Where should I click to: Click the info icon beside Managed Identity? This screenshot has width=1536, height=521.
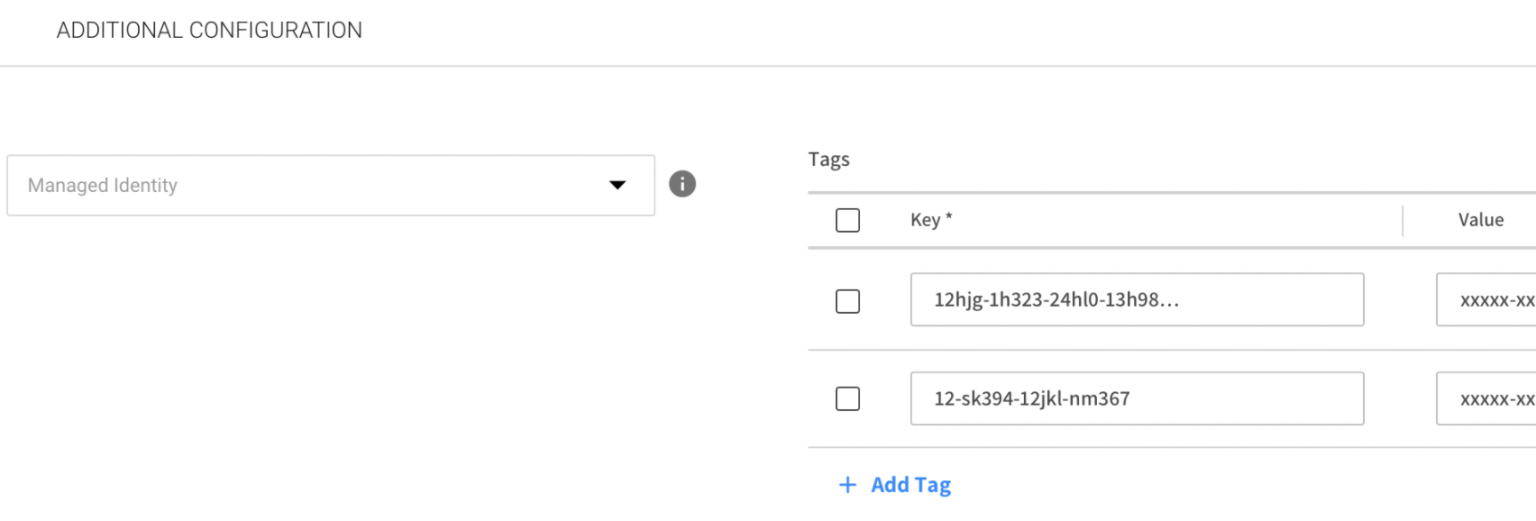coord(682,184)
